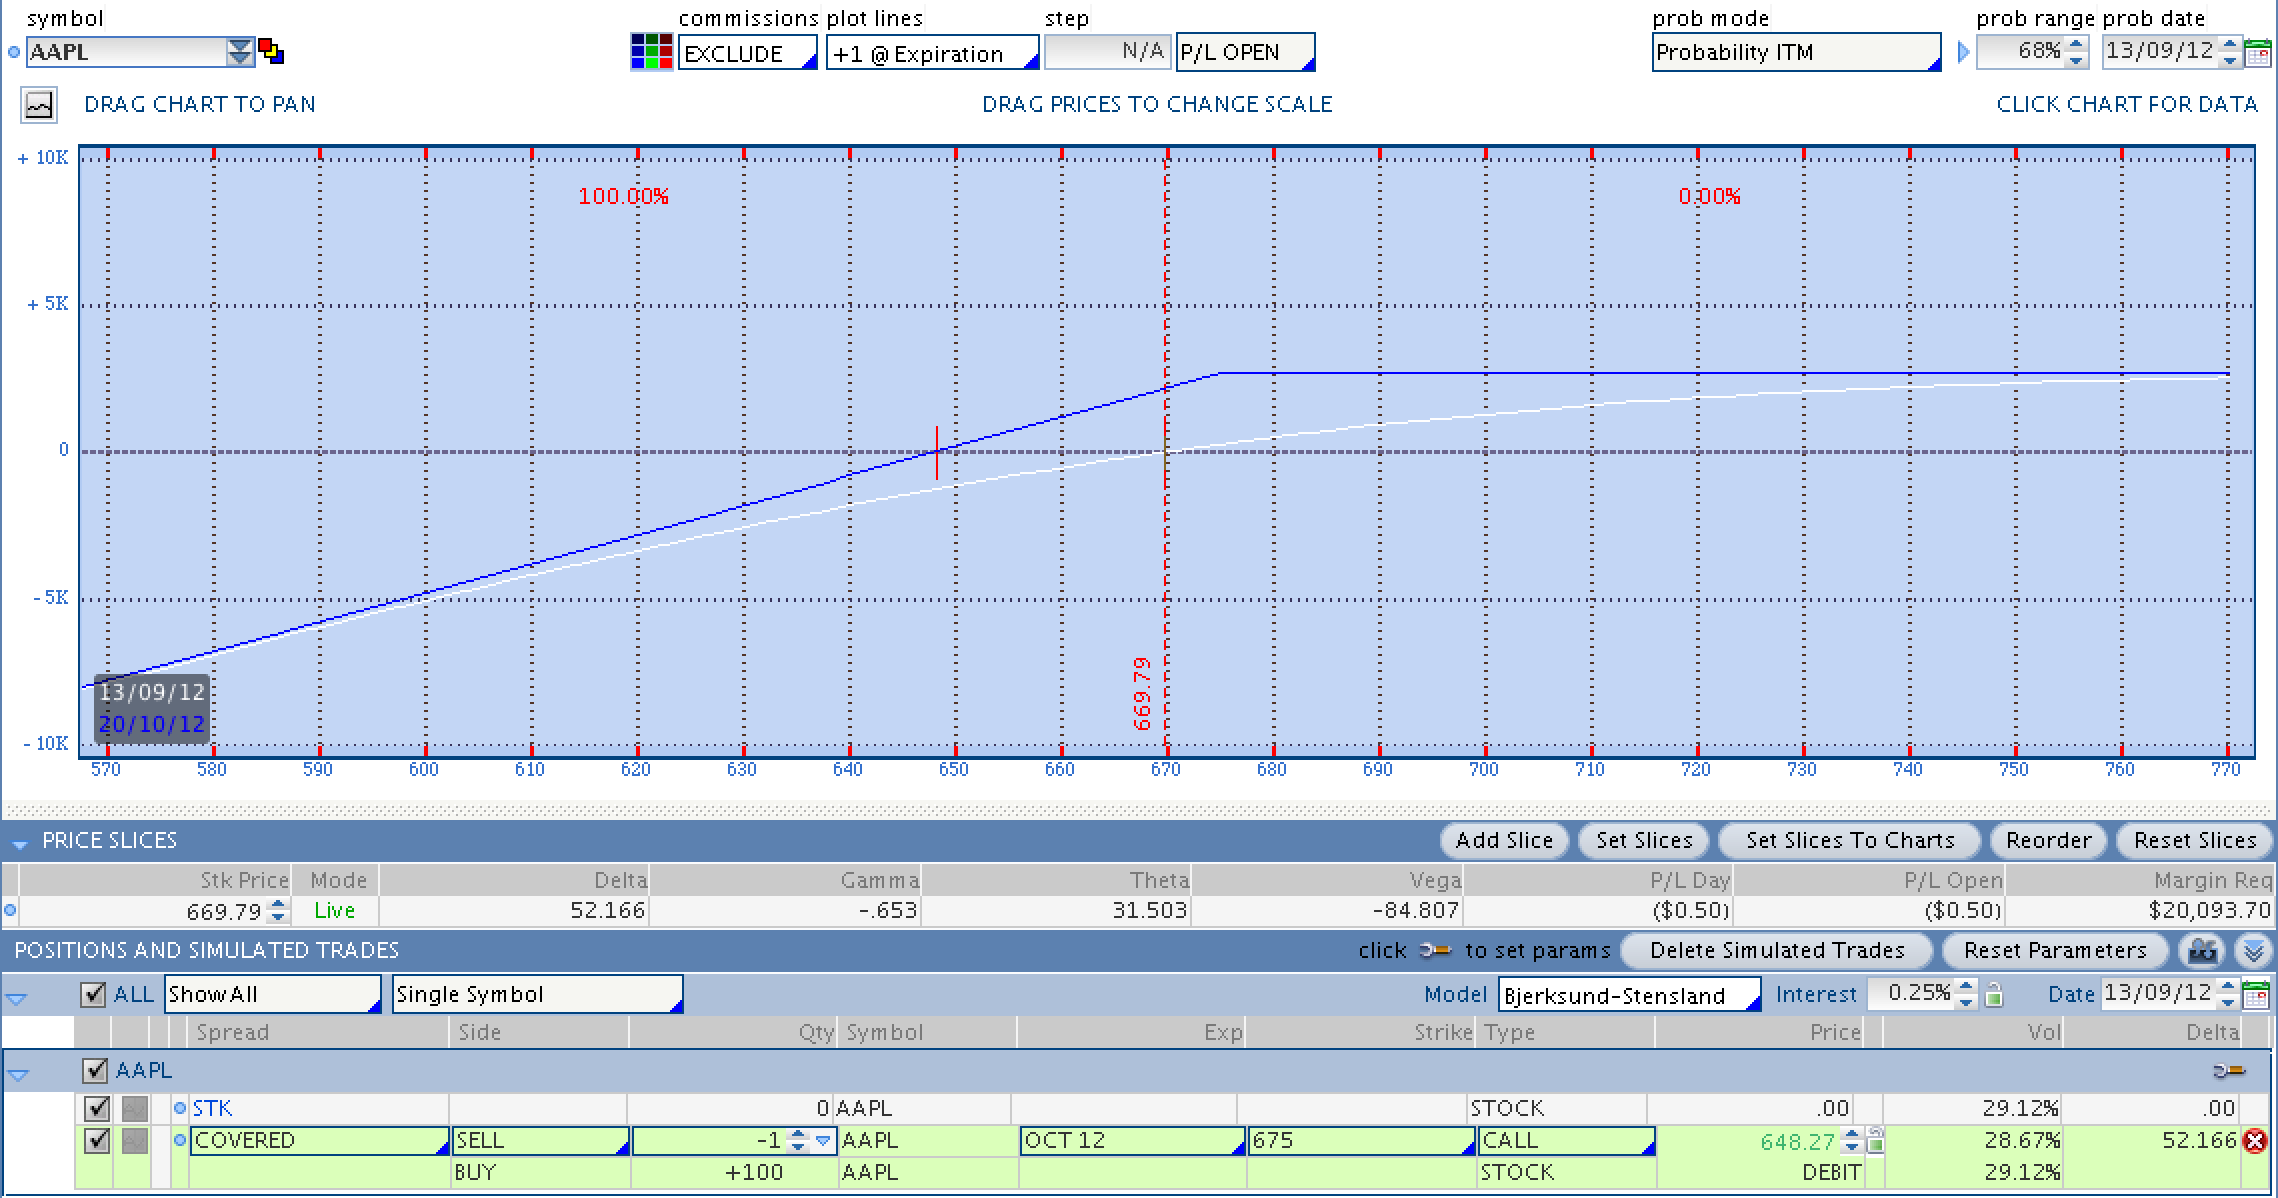Image resolution: width=2278 pixels, height=1198 pixels.
Task: Open the Probability ITM prob mode dropdown
Action: coord(1795,52)
